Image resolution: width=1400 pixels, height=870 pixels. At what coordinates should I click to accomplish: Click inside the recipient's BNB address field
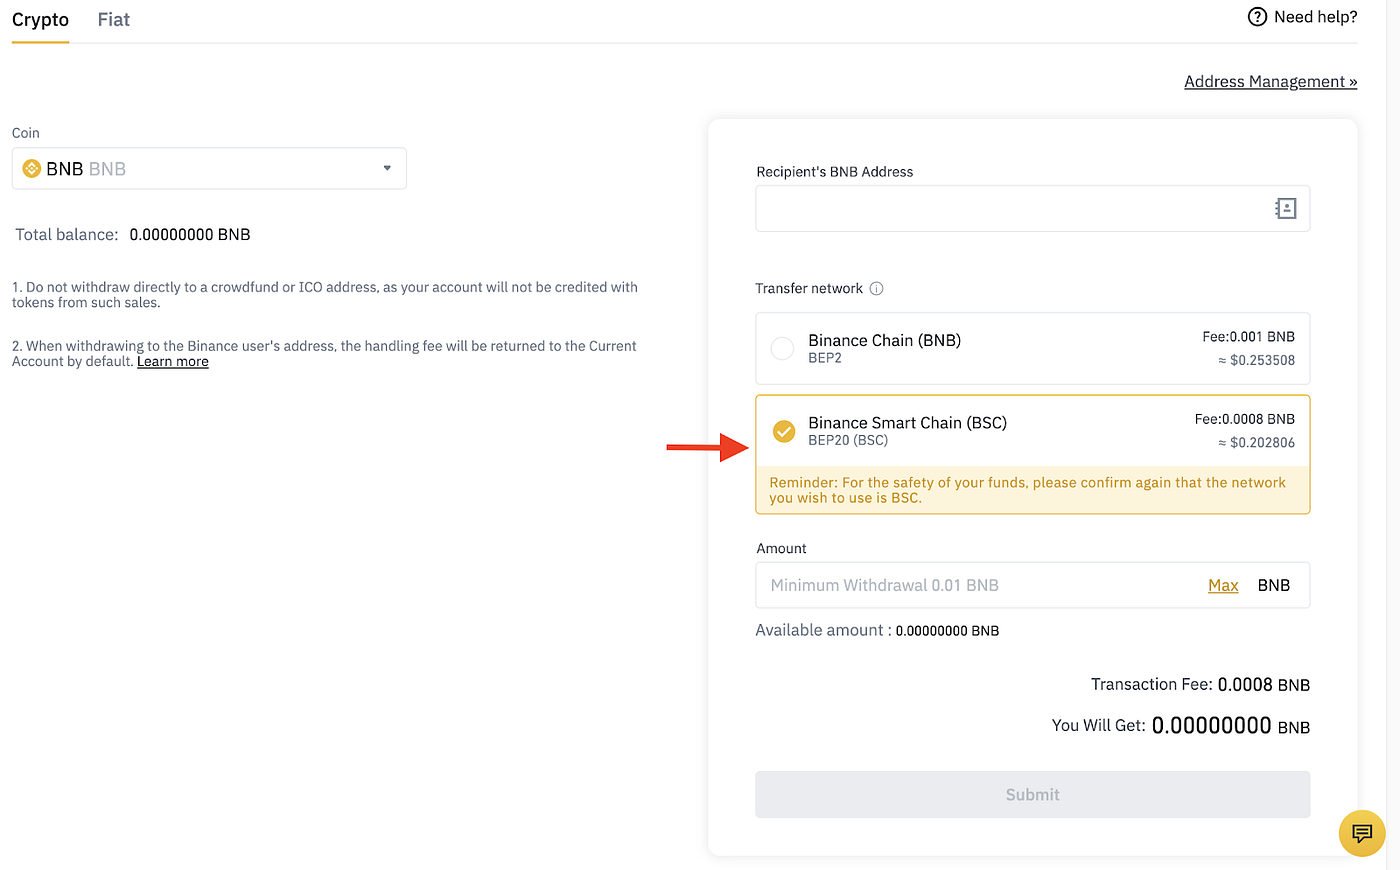[1000, 208]
